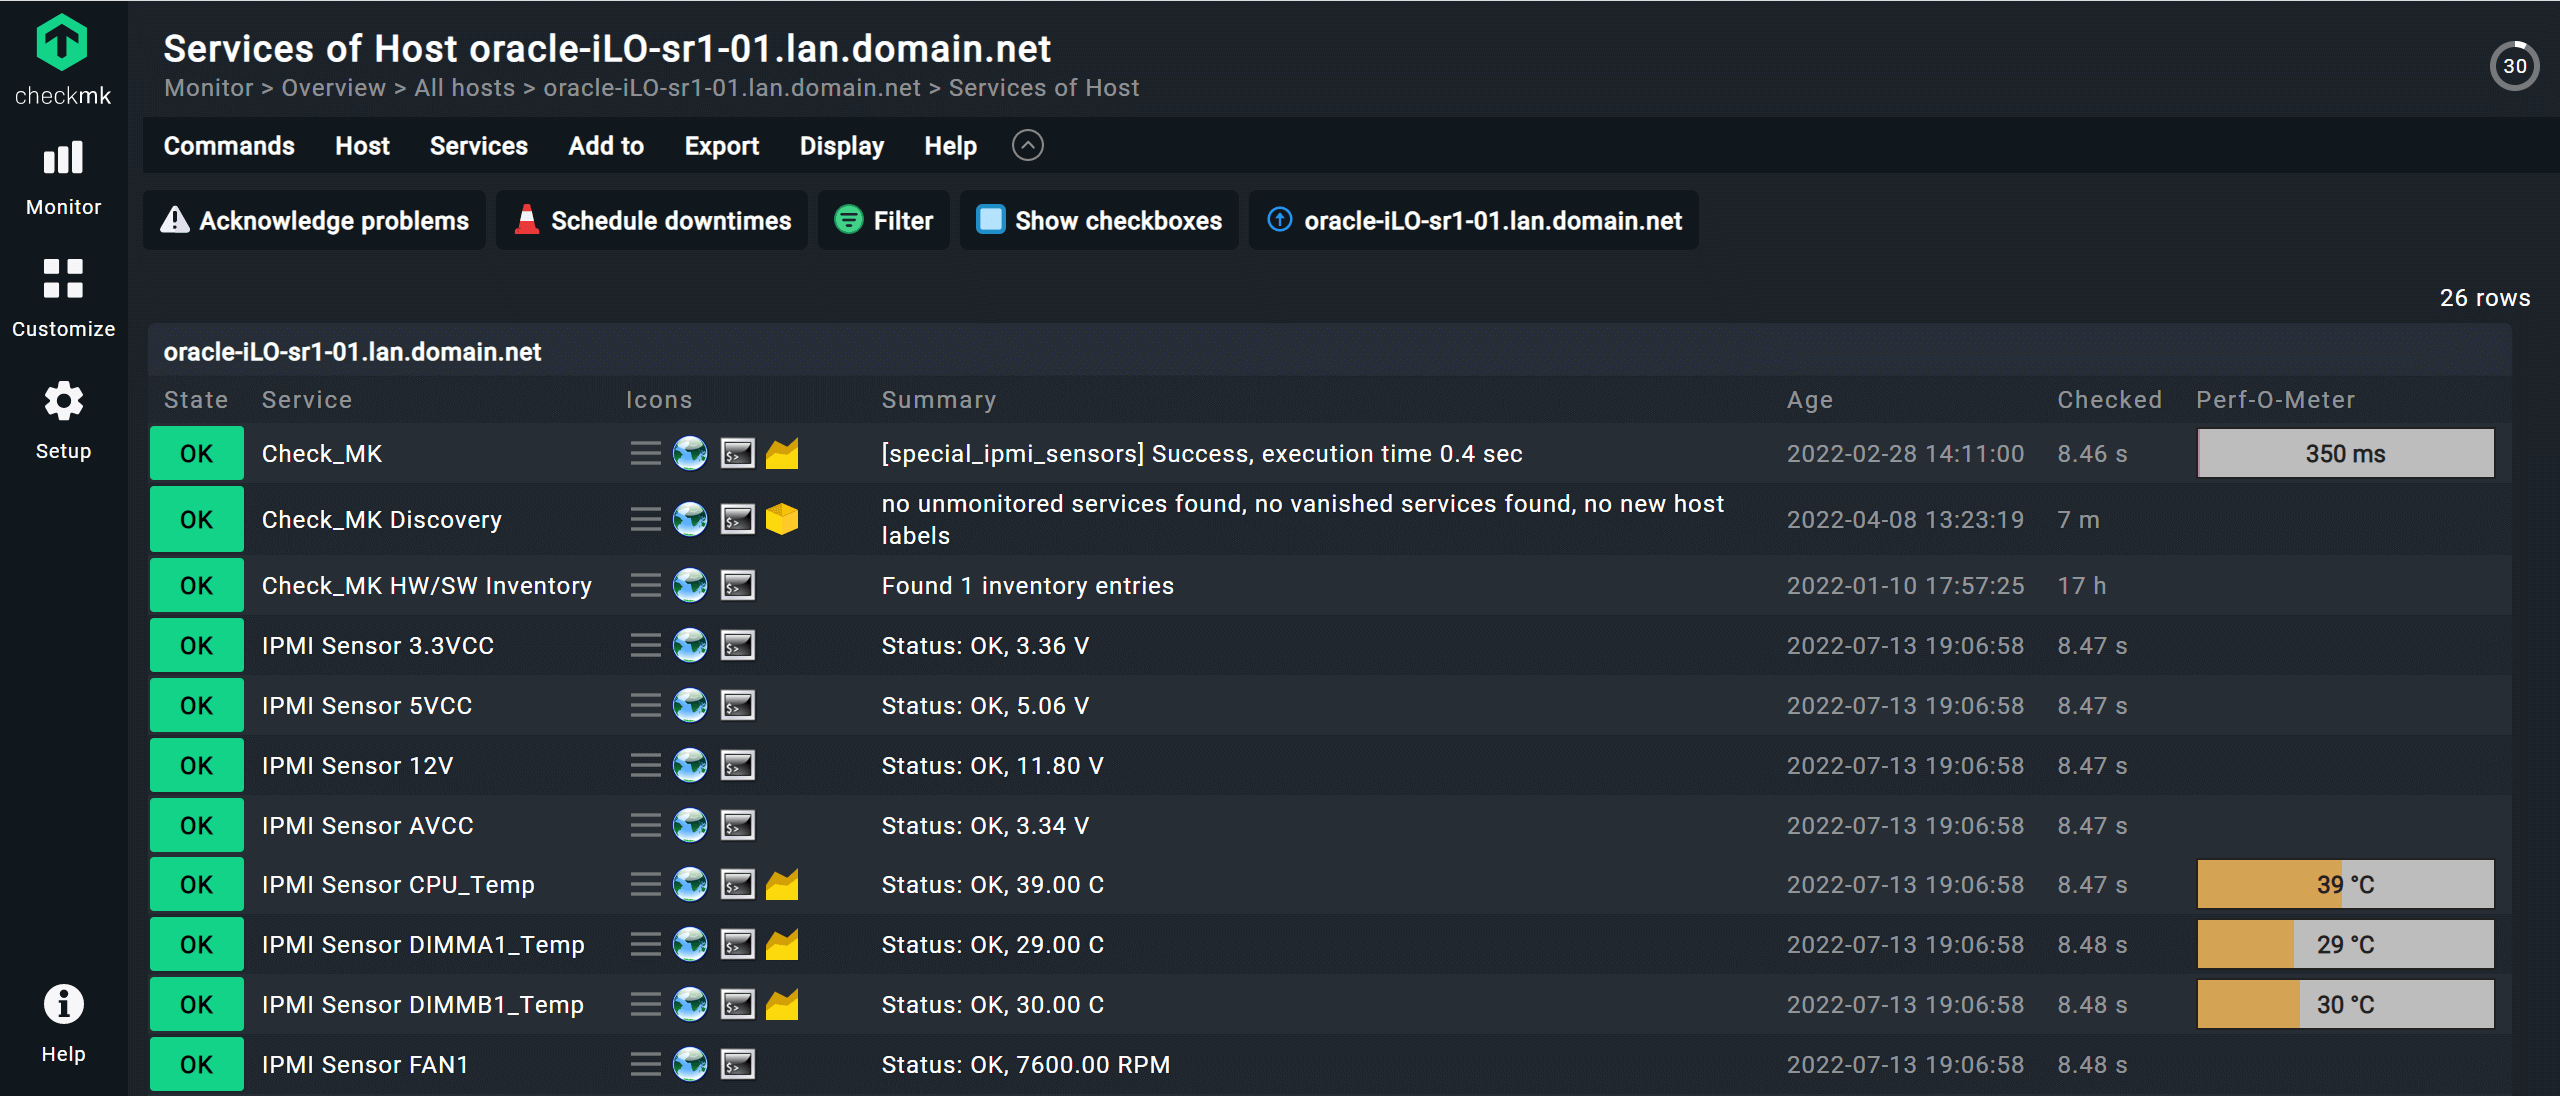Click Check_MK Discovery yellow cube icon
Screen dimensions: 2560x1096
(x=782, y=520)
